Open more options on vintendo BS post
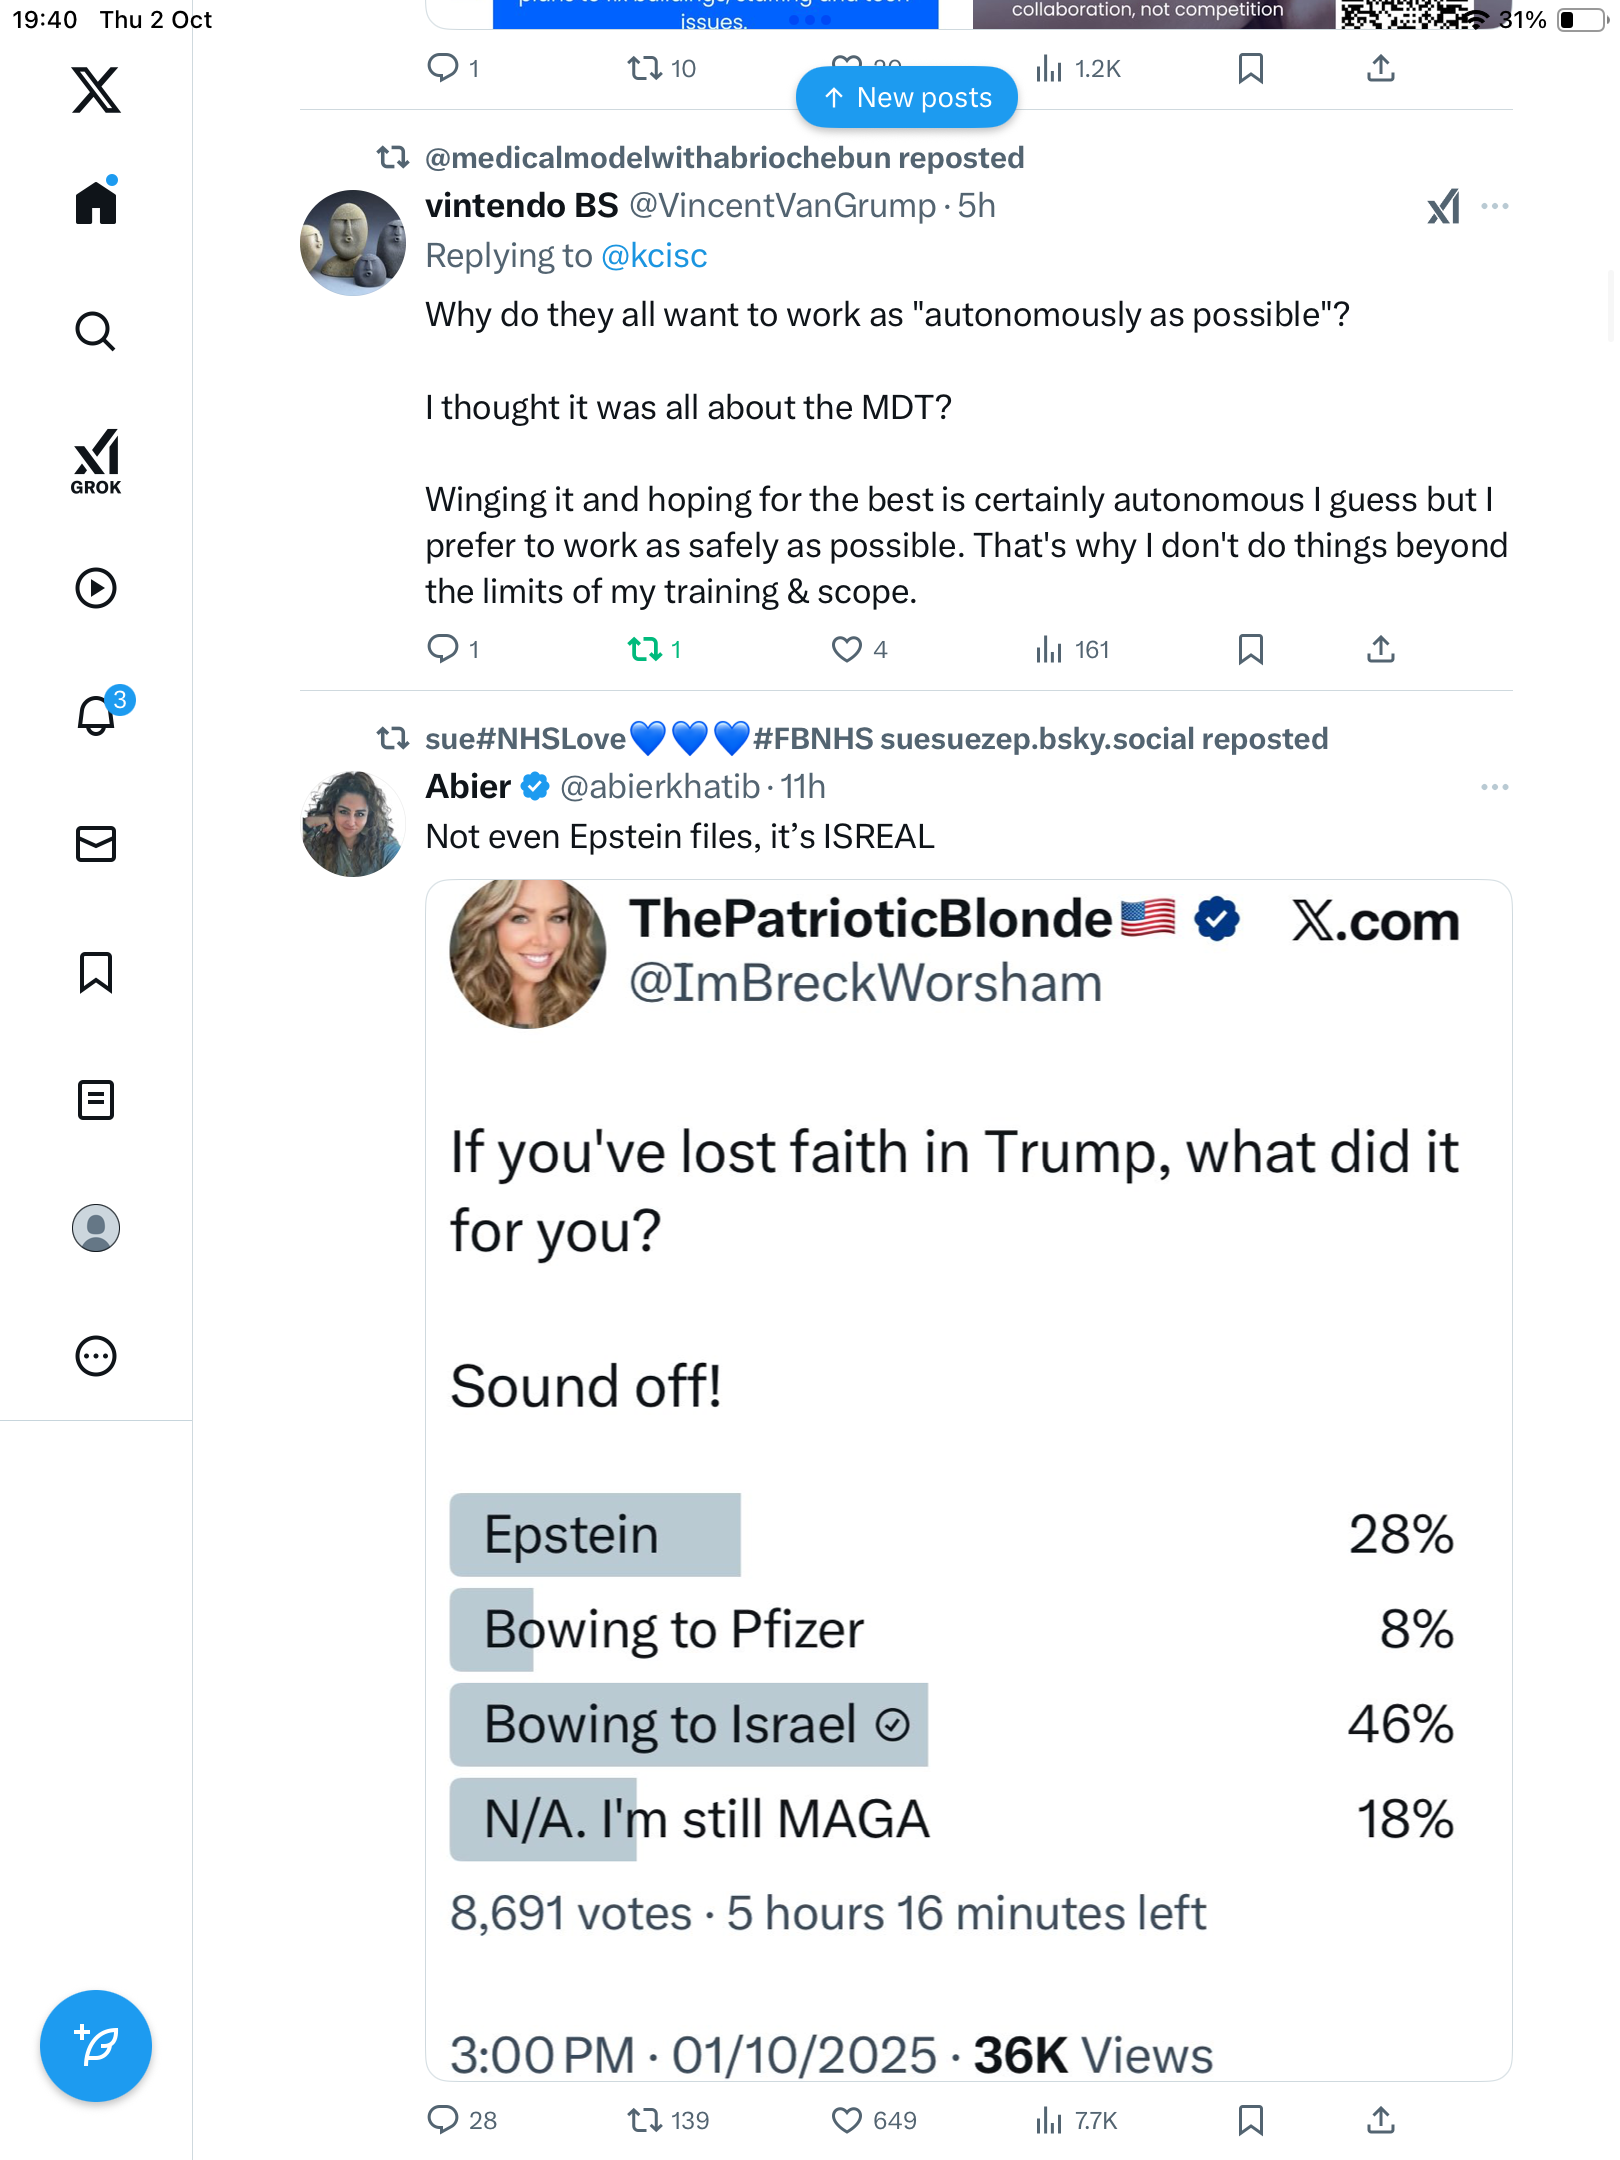 pos(1495,206)
